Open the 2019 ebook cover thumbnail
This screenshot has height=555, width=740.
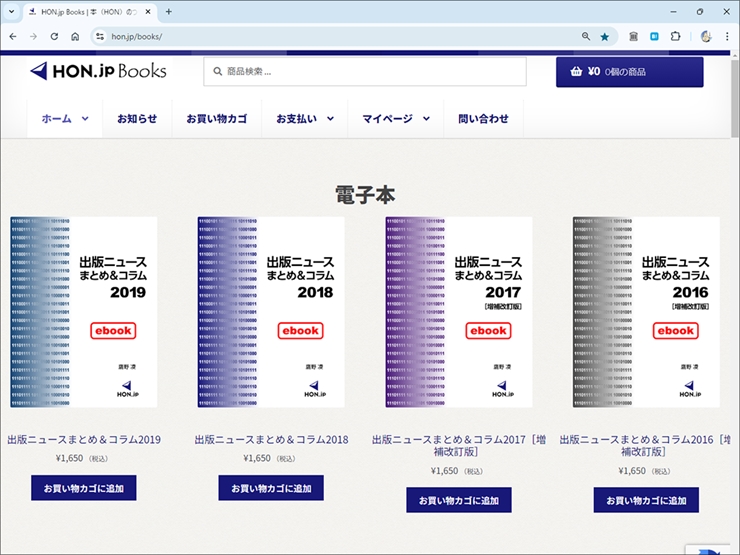(84, 312)
